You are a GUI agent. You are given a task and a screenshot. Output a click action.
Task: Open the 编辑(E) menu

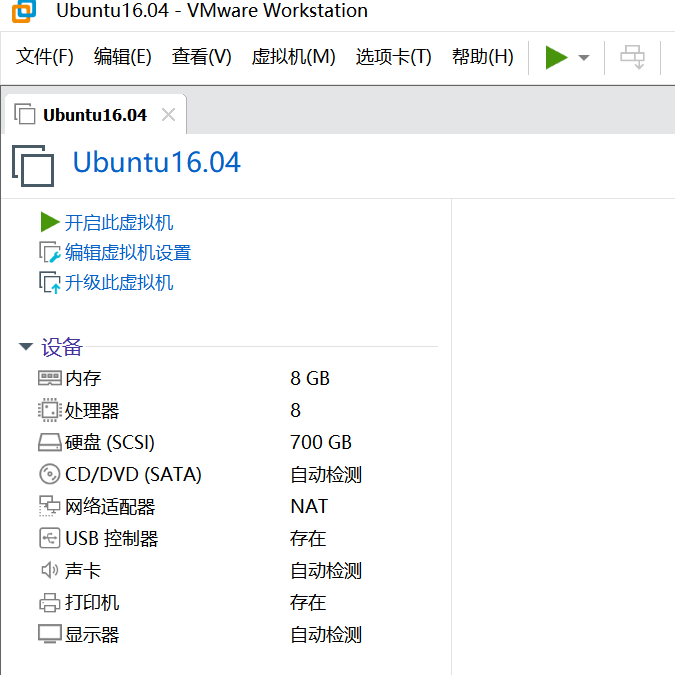123,57
